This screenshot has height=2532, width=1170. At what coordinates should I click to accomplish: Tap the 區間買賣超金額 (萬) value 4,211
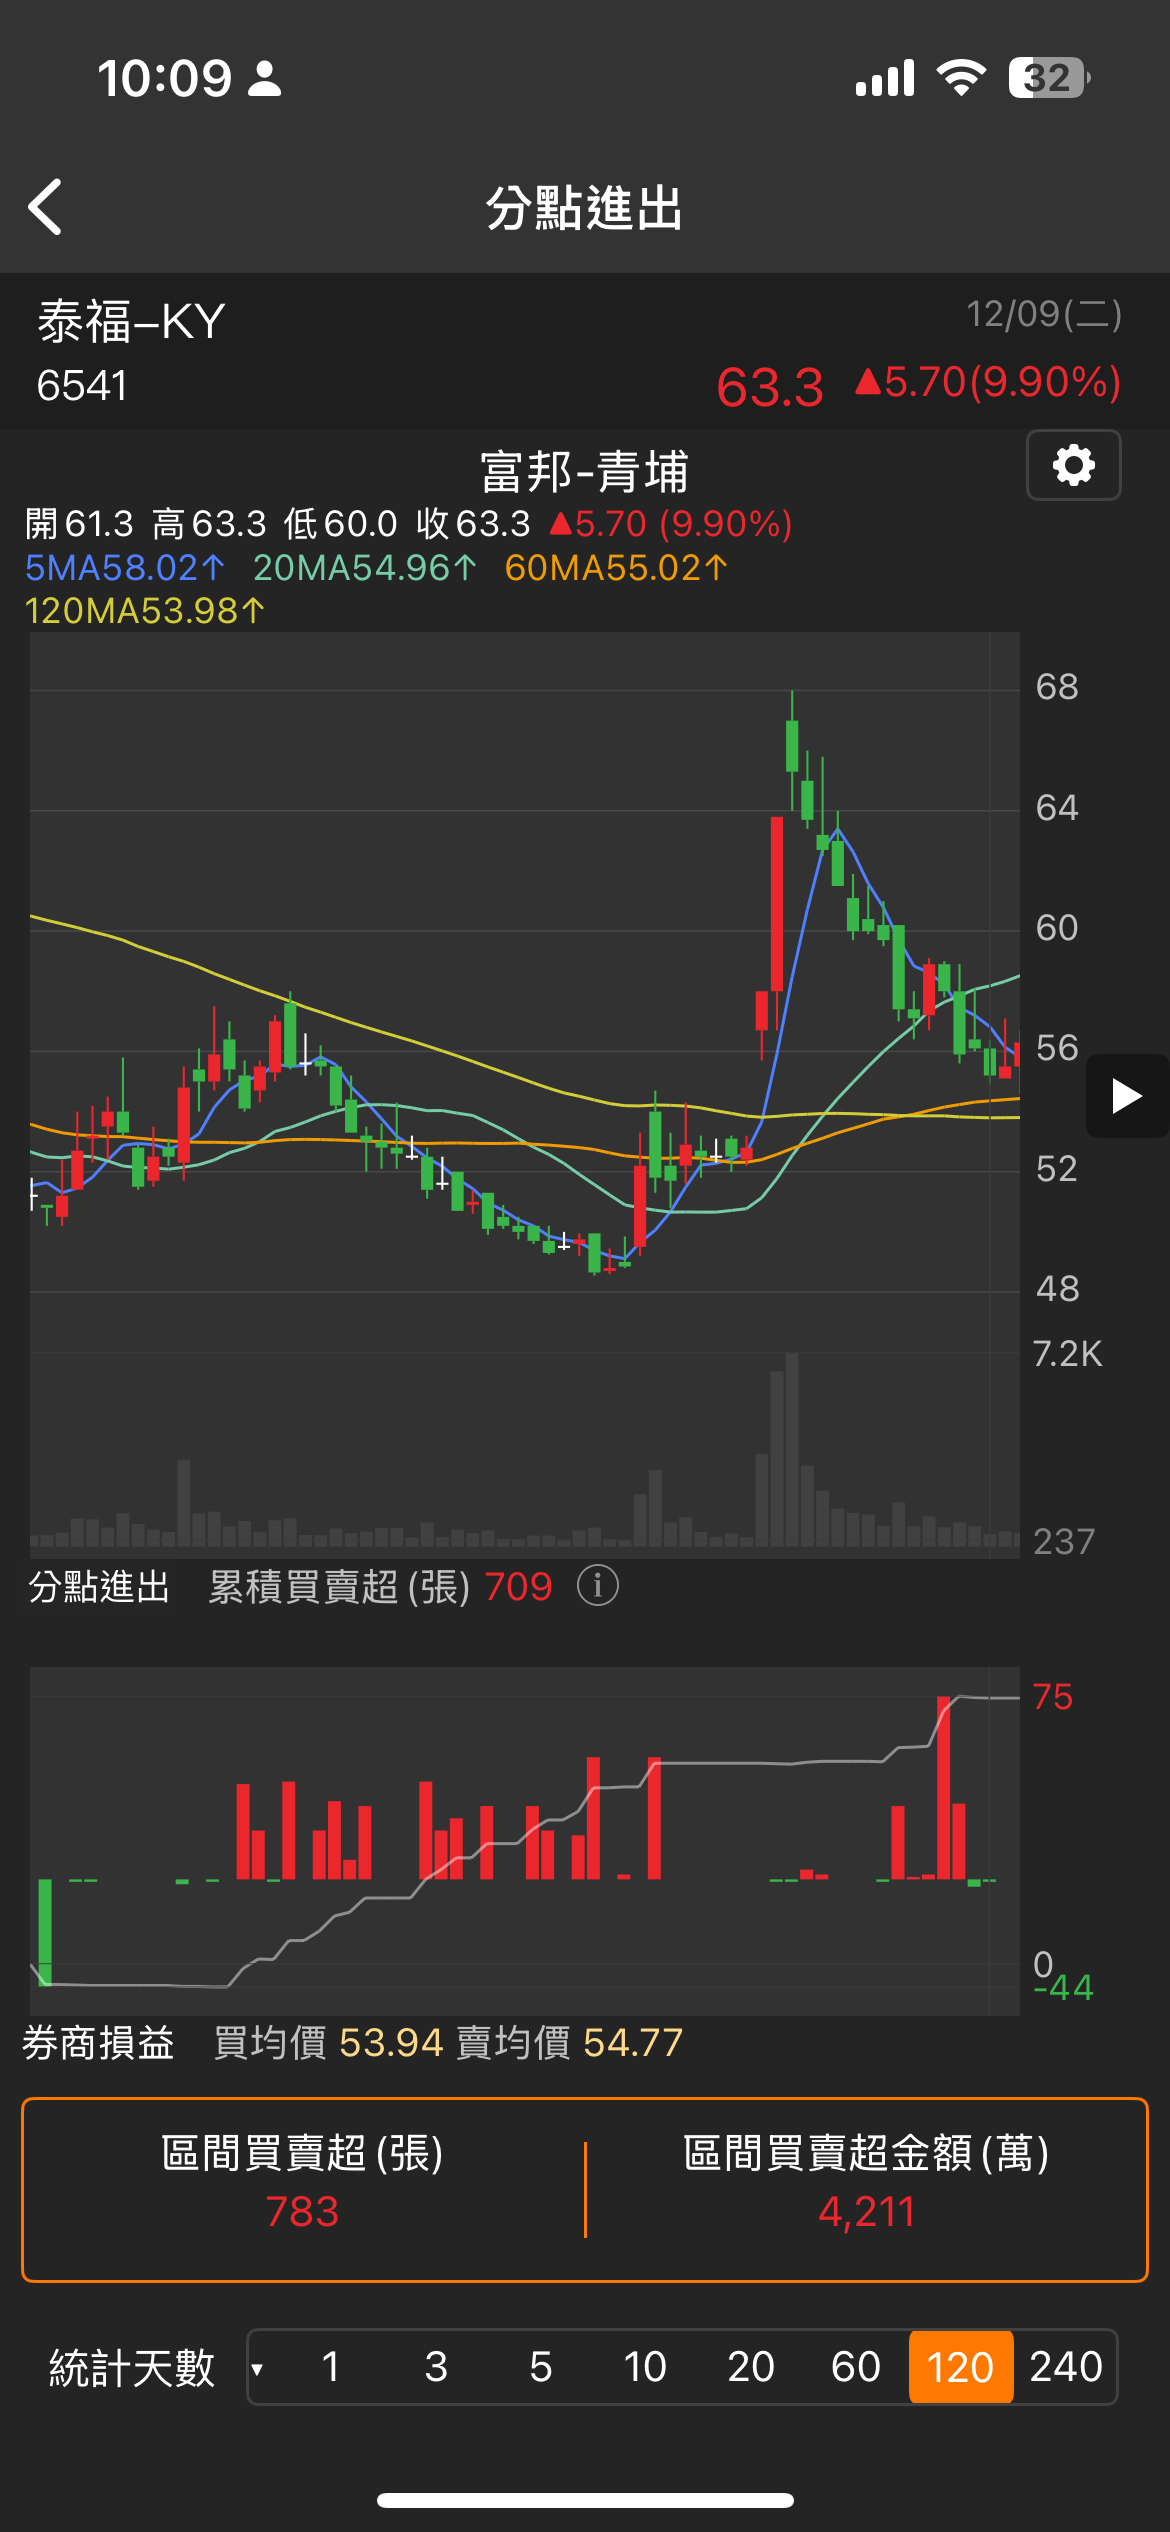click(x=866, y=2212)
